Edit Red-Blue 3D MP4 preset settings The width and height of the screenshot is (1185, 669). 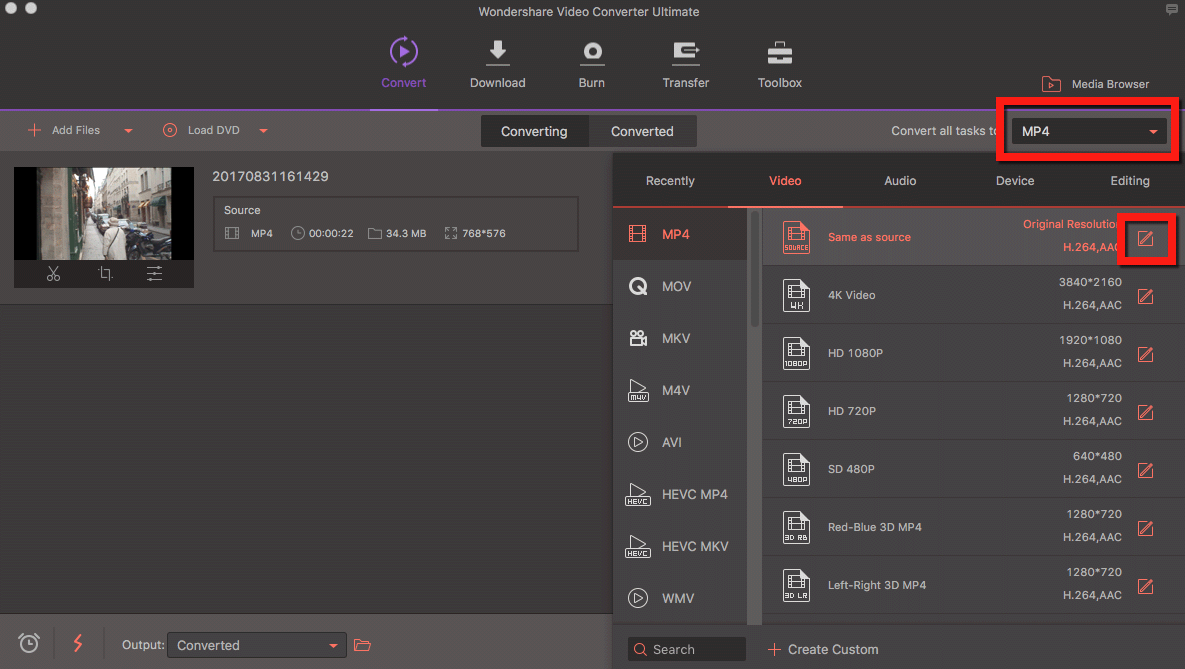click(1146, 528)
